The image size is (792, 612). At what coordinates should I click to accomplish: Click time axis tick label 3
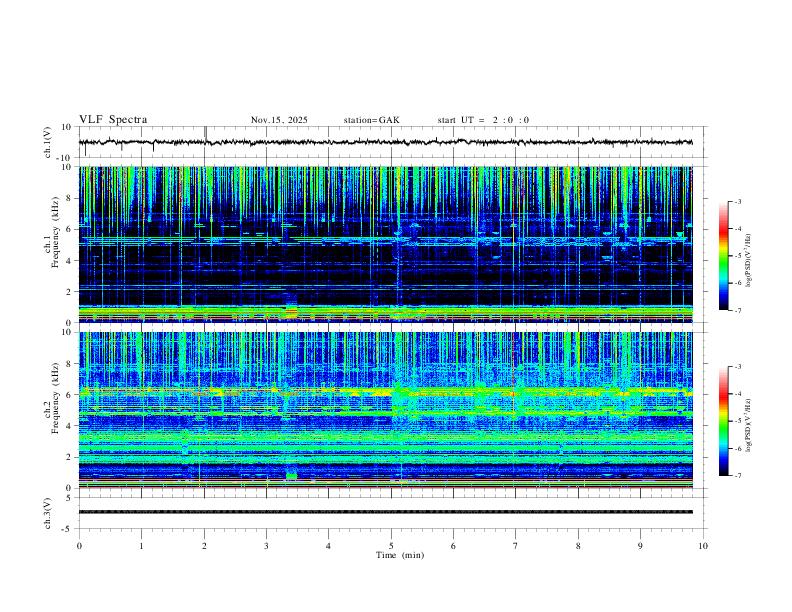(266, 546)
